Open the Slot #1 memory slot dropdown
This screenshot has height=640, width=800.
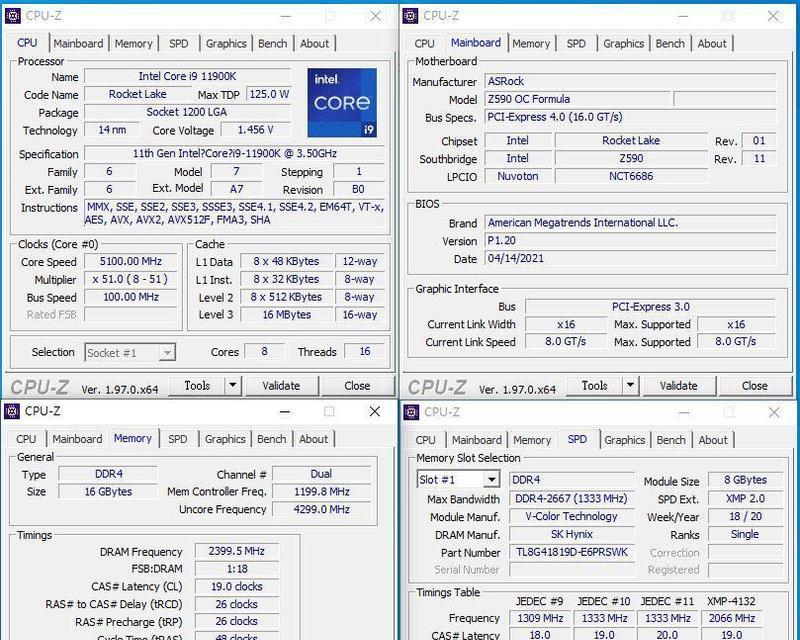(458, 480)
